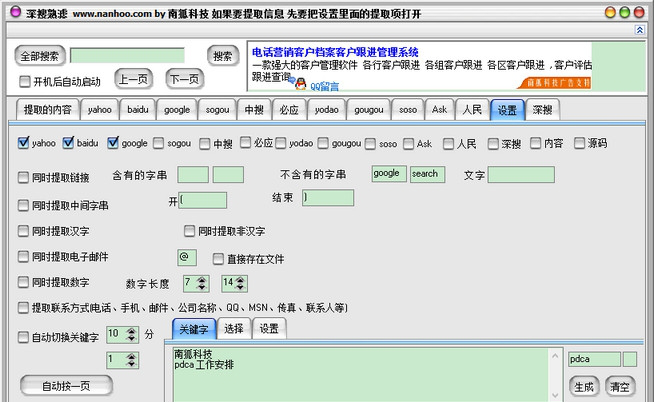This screenshot has height=418, width=654.
Task: Check 提取联系方式 option
Action: click(23, 308)
